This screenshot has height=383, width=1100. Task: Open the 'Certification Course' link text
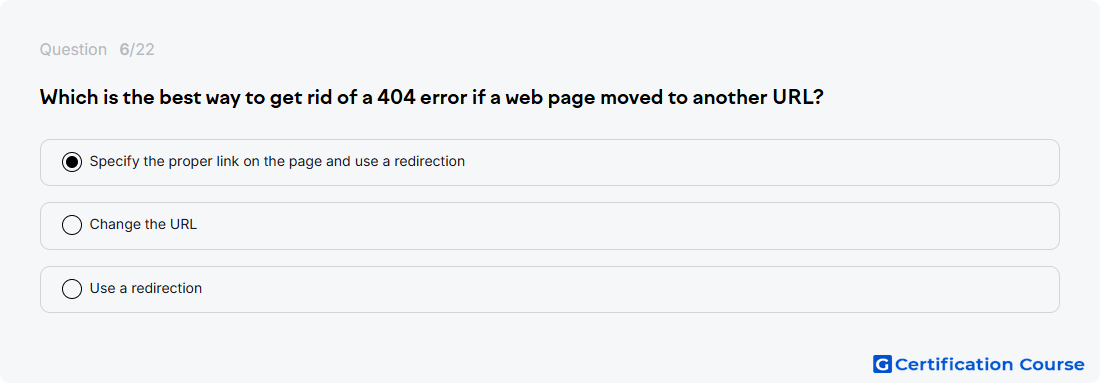click(x=989, y=364)
